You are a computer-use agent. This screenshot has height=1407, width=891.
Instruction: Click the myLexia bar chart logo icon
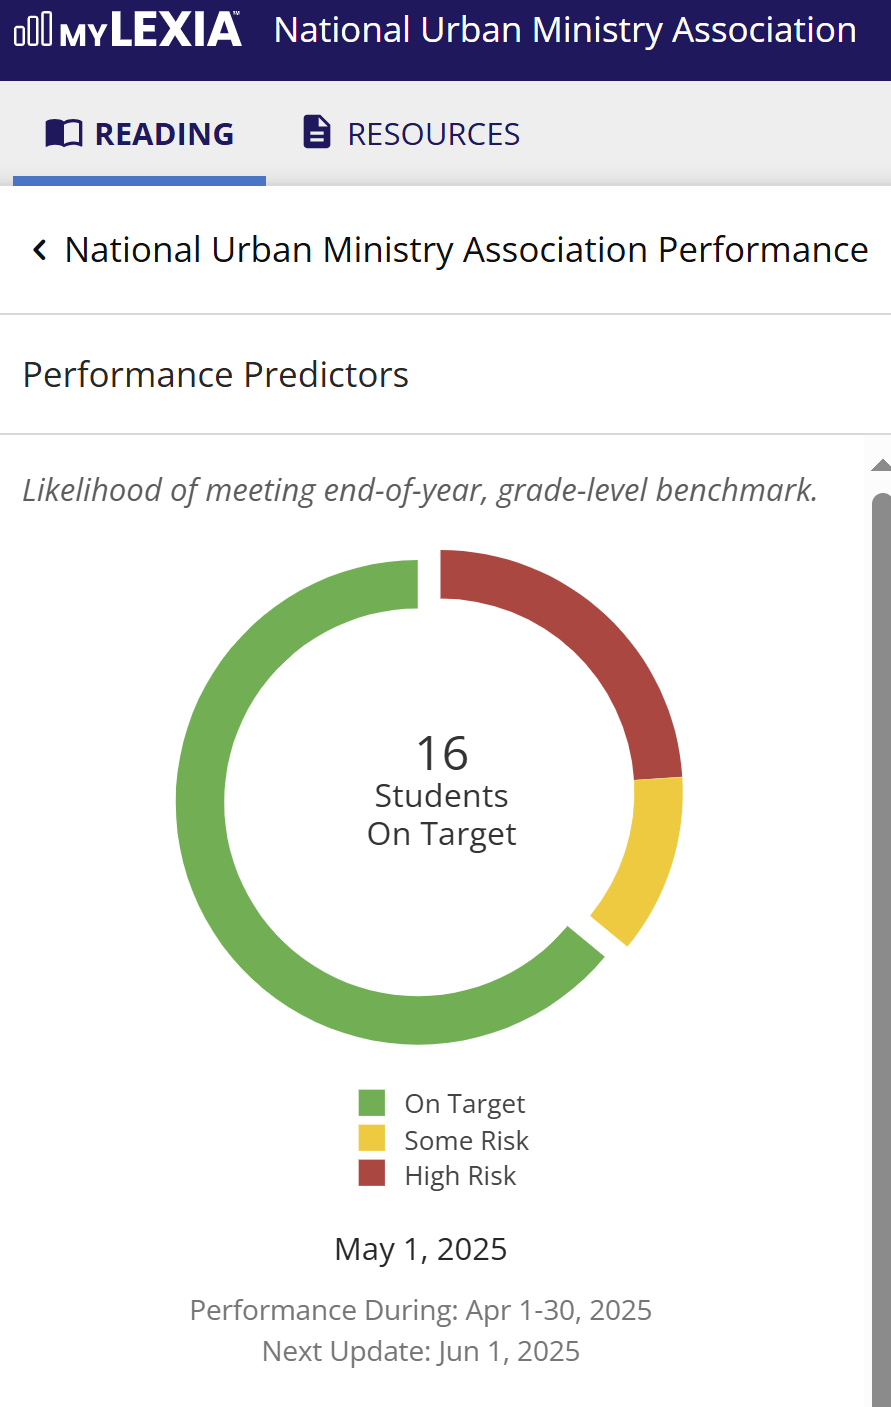[x=32, y=30]
